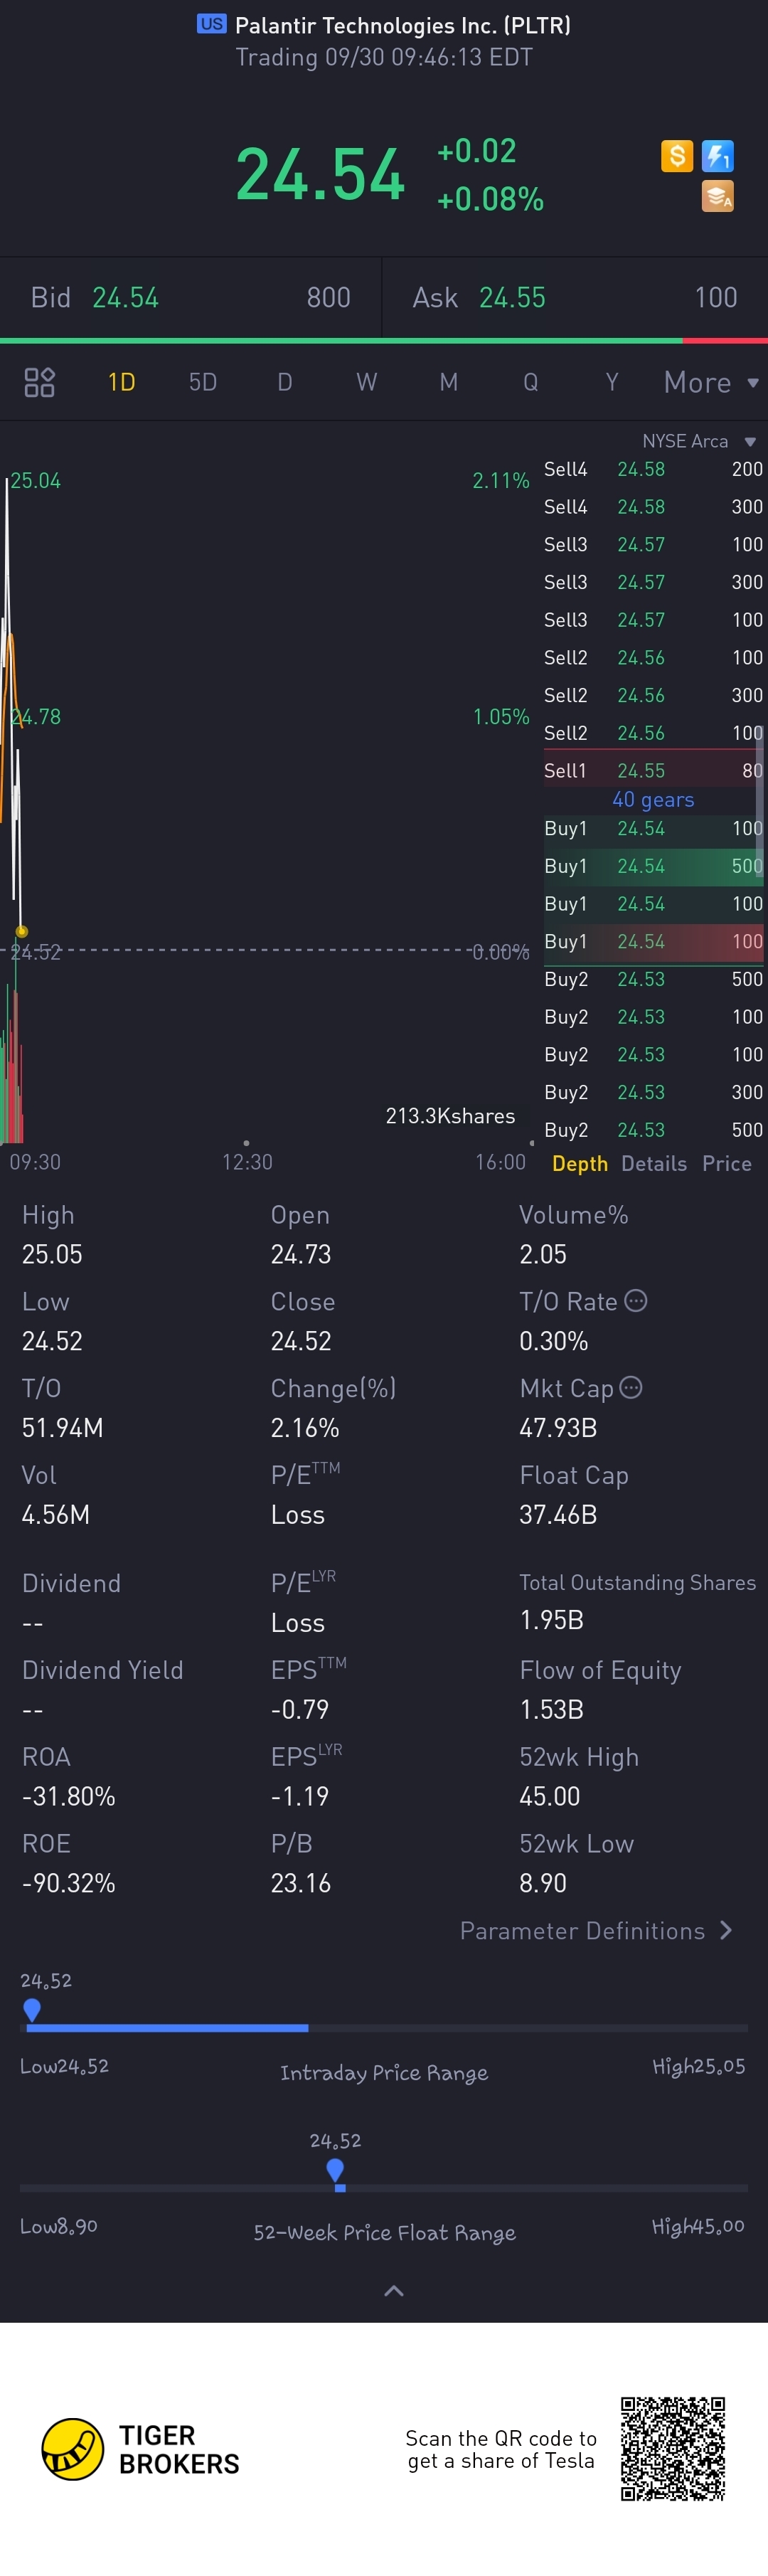The image size is (768, 2576).
Task: Tap the Intraday Price Range slider marker
Action: point(32,2009)
